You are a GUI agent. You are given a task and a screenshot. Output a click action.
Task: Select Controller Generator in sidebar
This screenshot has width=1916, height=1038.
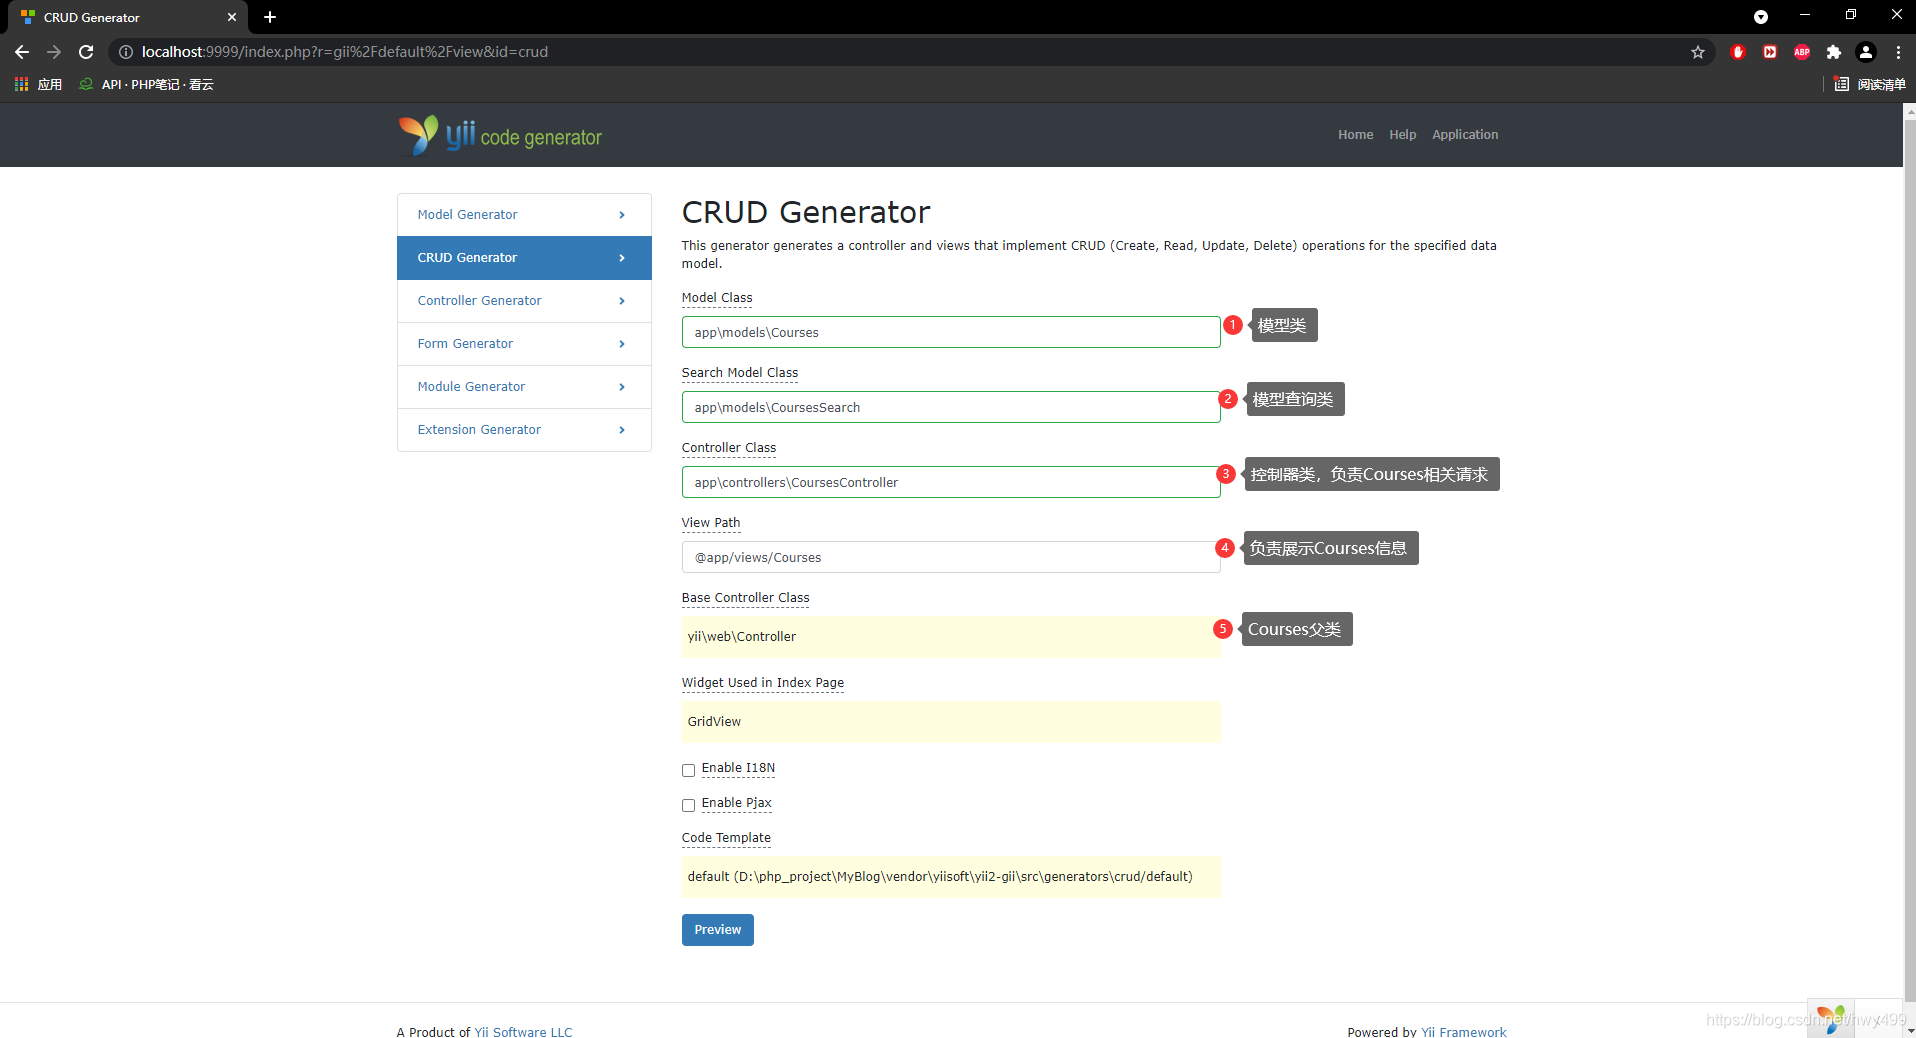click(x=524, y=301)
